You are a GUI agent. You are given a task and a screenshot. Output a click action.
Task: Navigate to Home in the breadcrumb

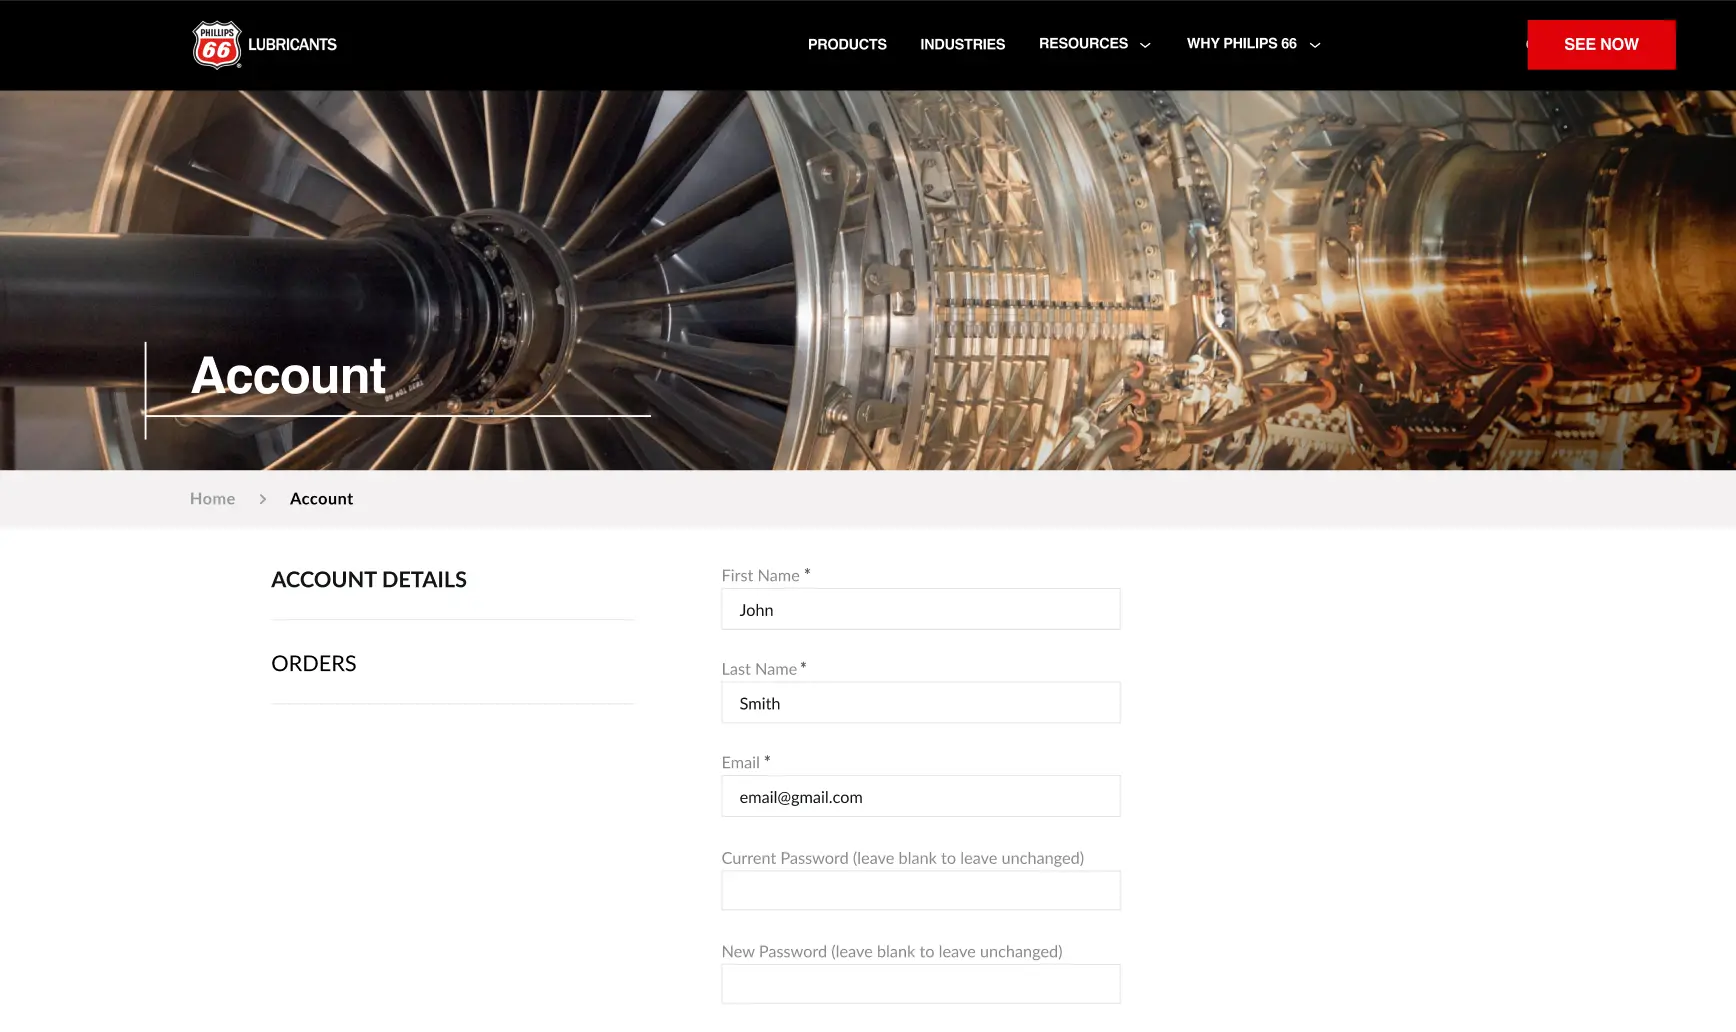(212, 499)
